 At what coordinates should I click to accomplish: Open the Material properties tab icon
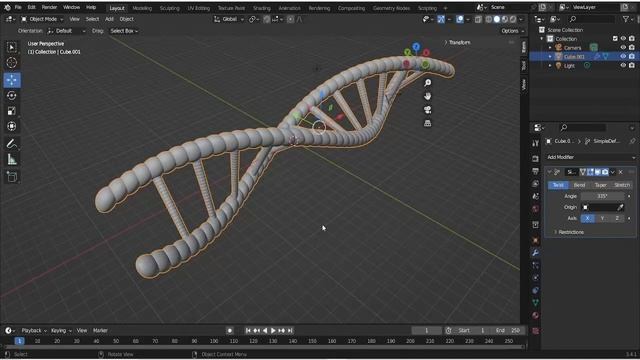[x=536, y=315]
